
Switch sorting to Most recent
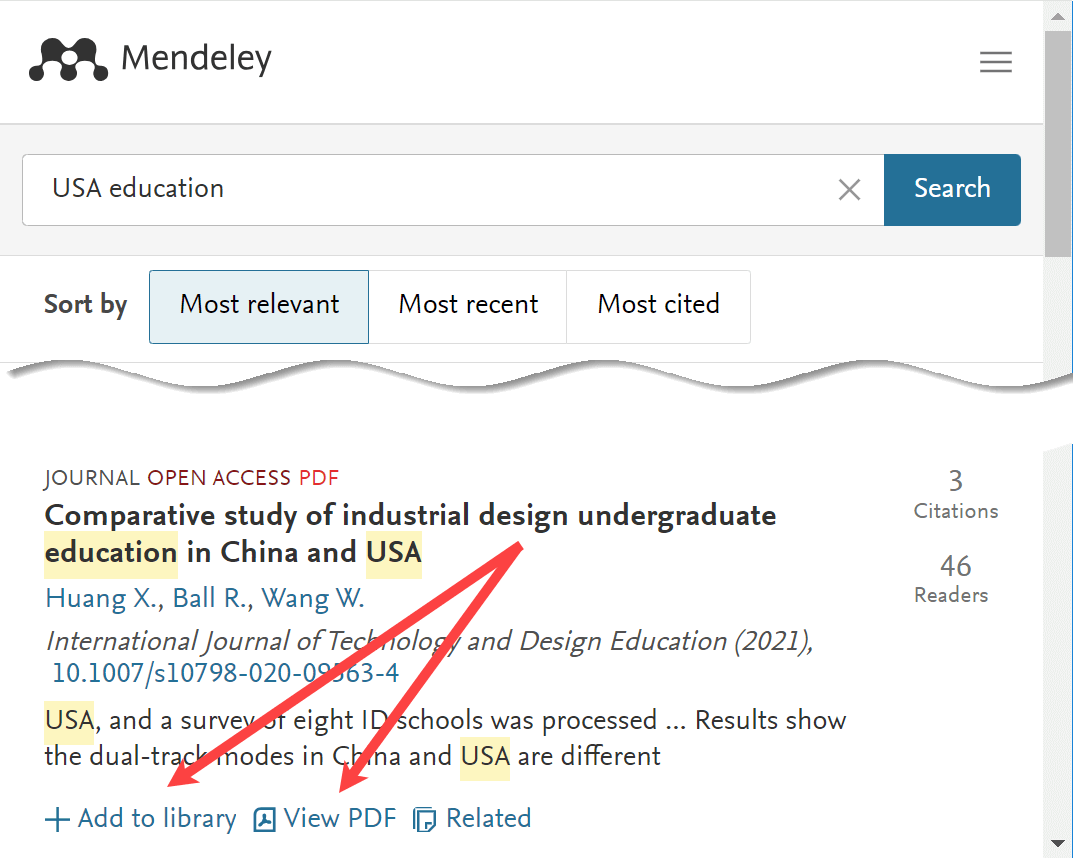pos(468,306)
